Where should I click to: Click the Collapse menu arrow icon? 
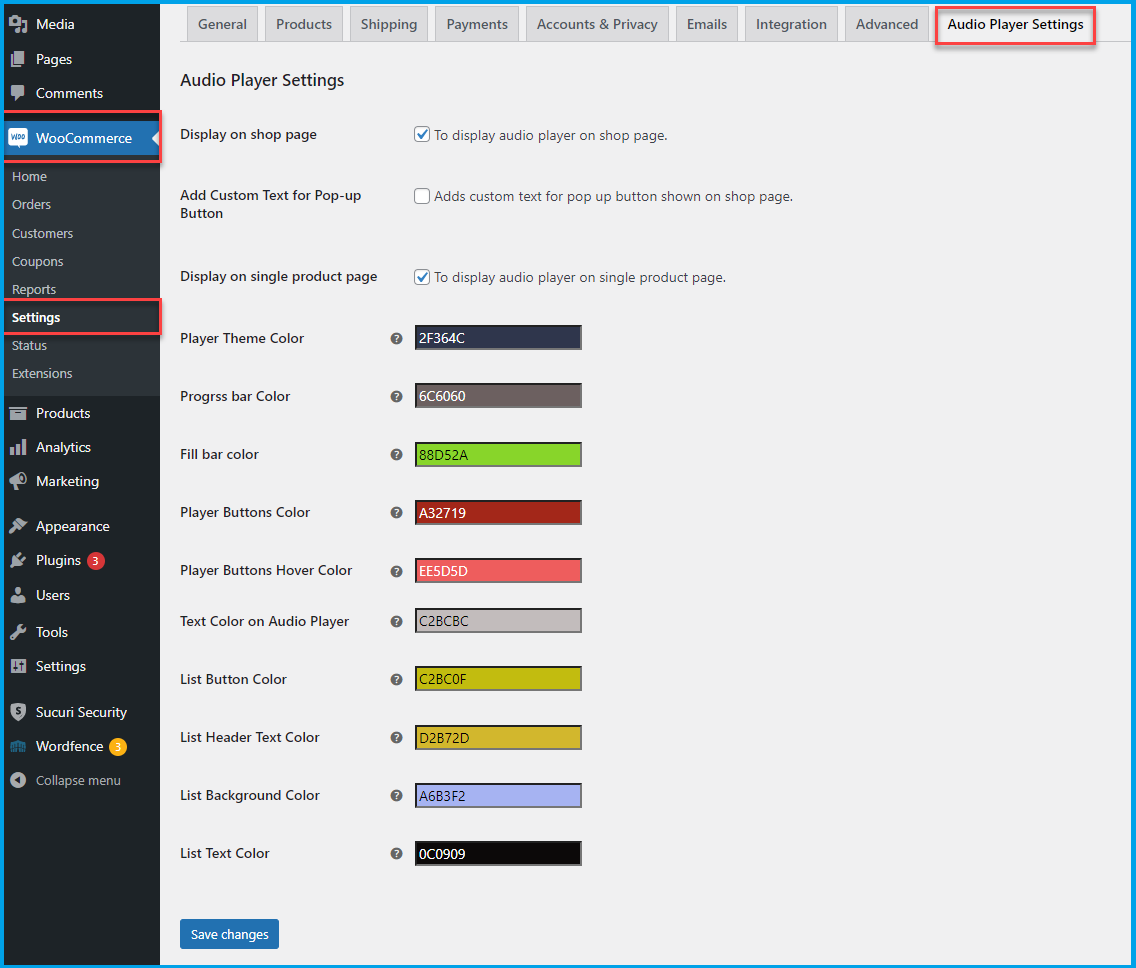(x=18, y=780)
